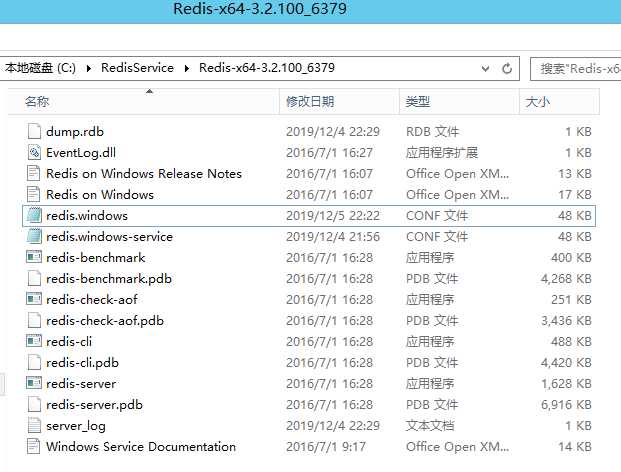621x472 pixels.
Task: Click the redis-server.pdb file icon
Action: 34,404
